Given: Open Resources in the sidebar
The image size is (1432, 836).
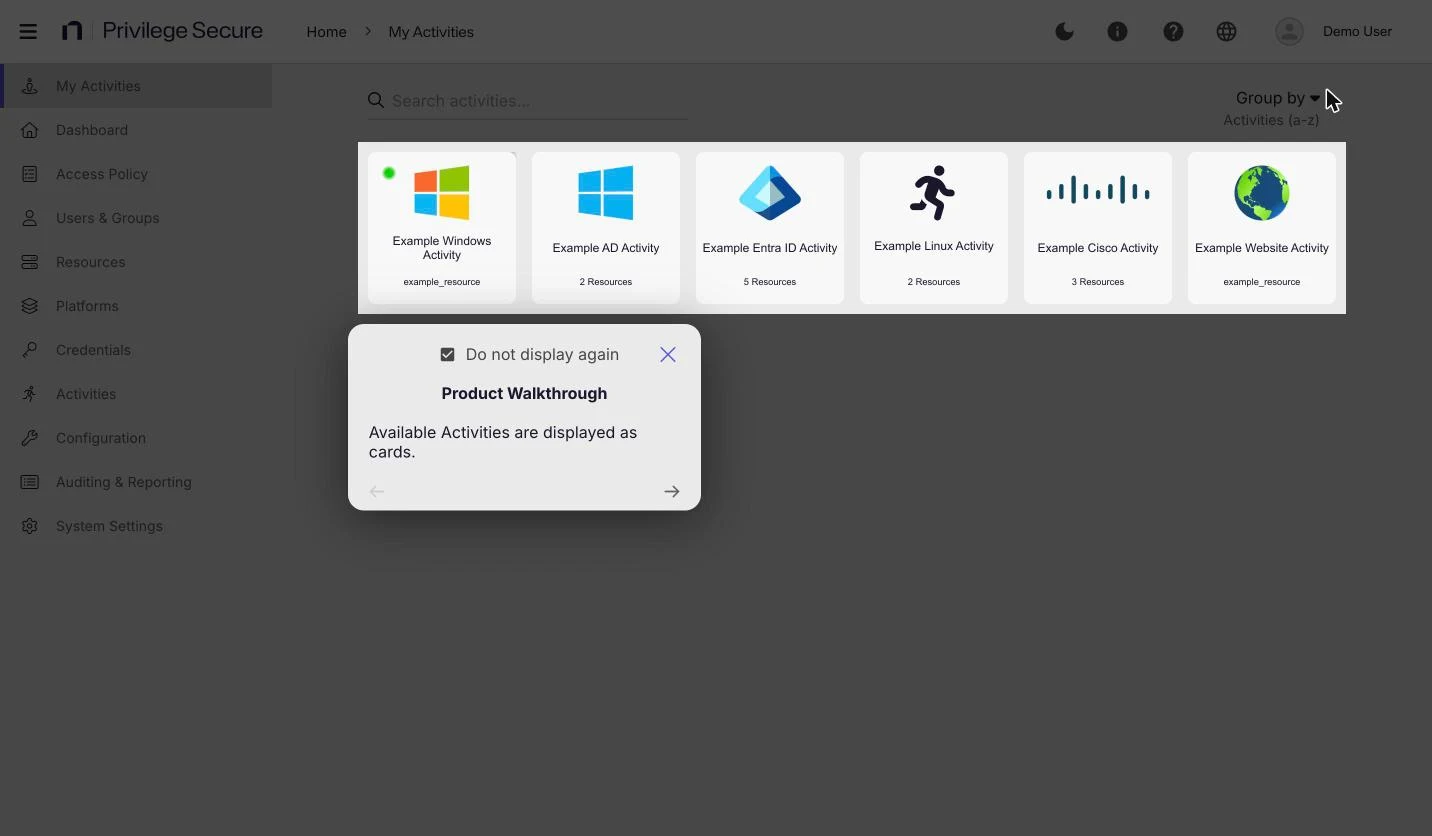Looking at the screenshot, I should coord(137,262).
